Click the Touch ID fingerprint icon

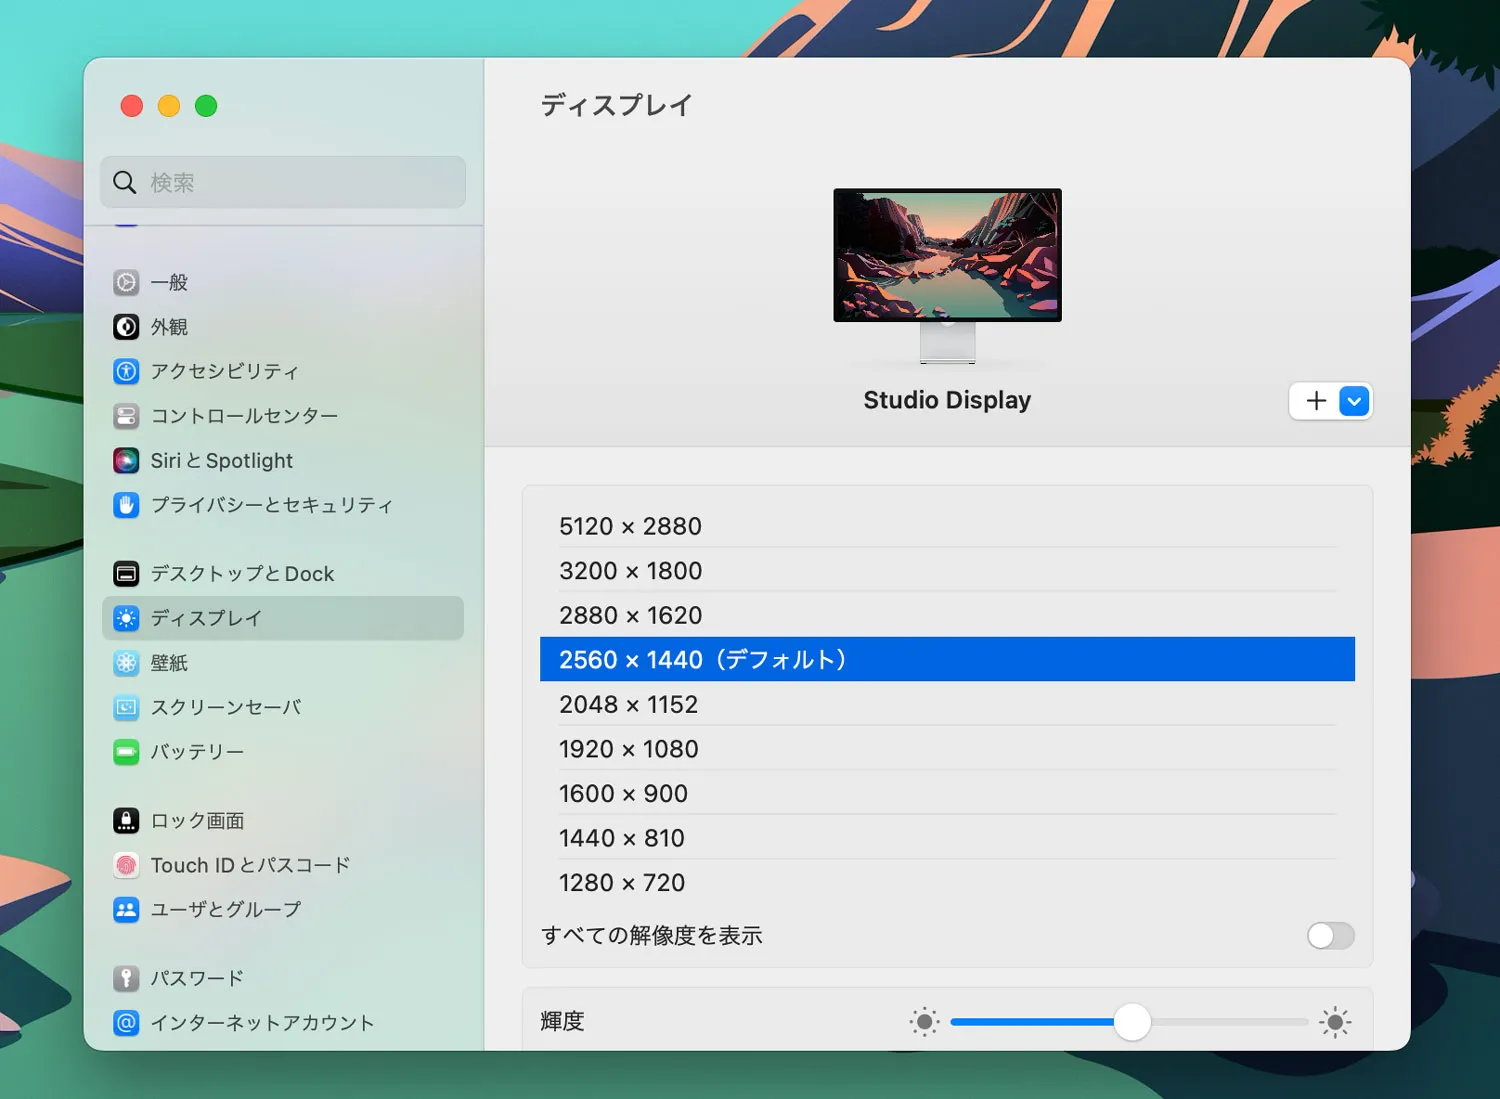point(126,865)
